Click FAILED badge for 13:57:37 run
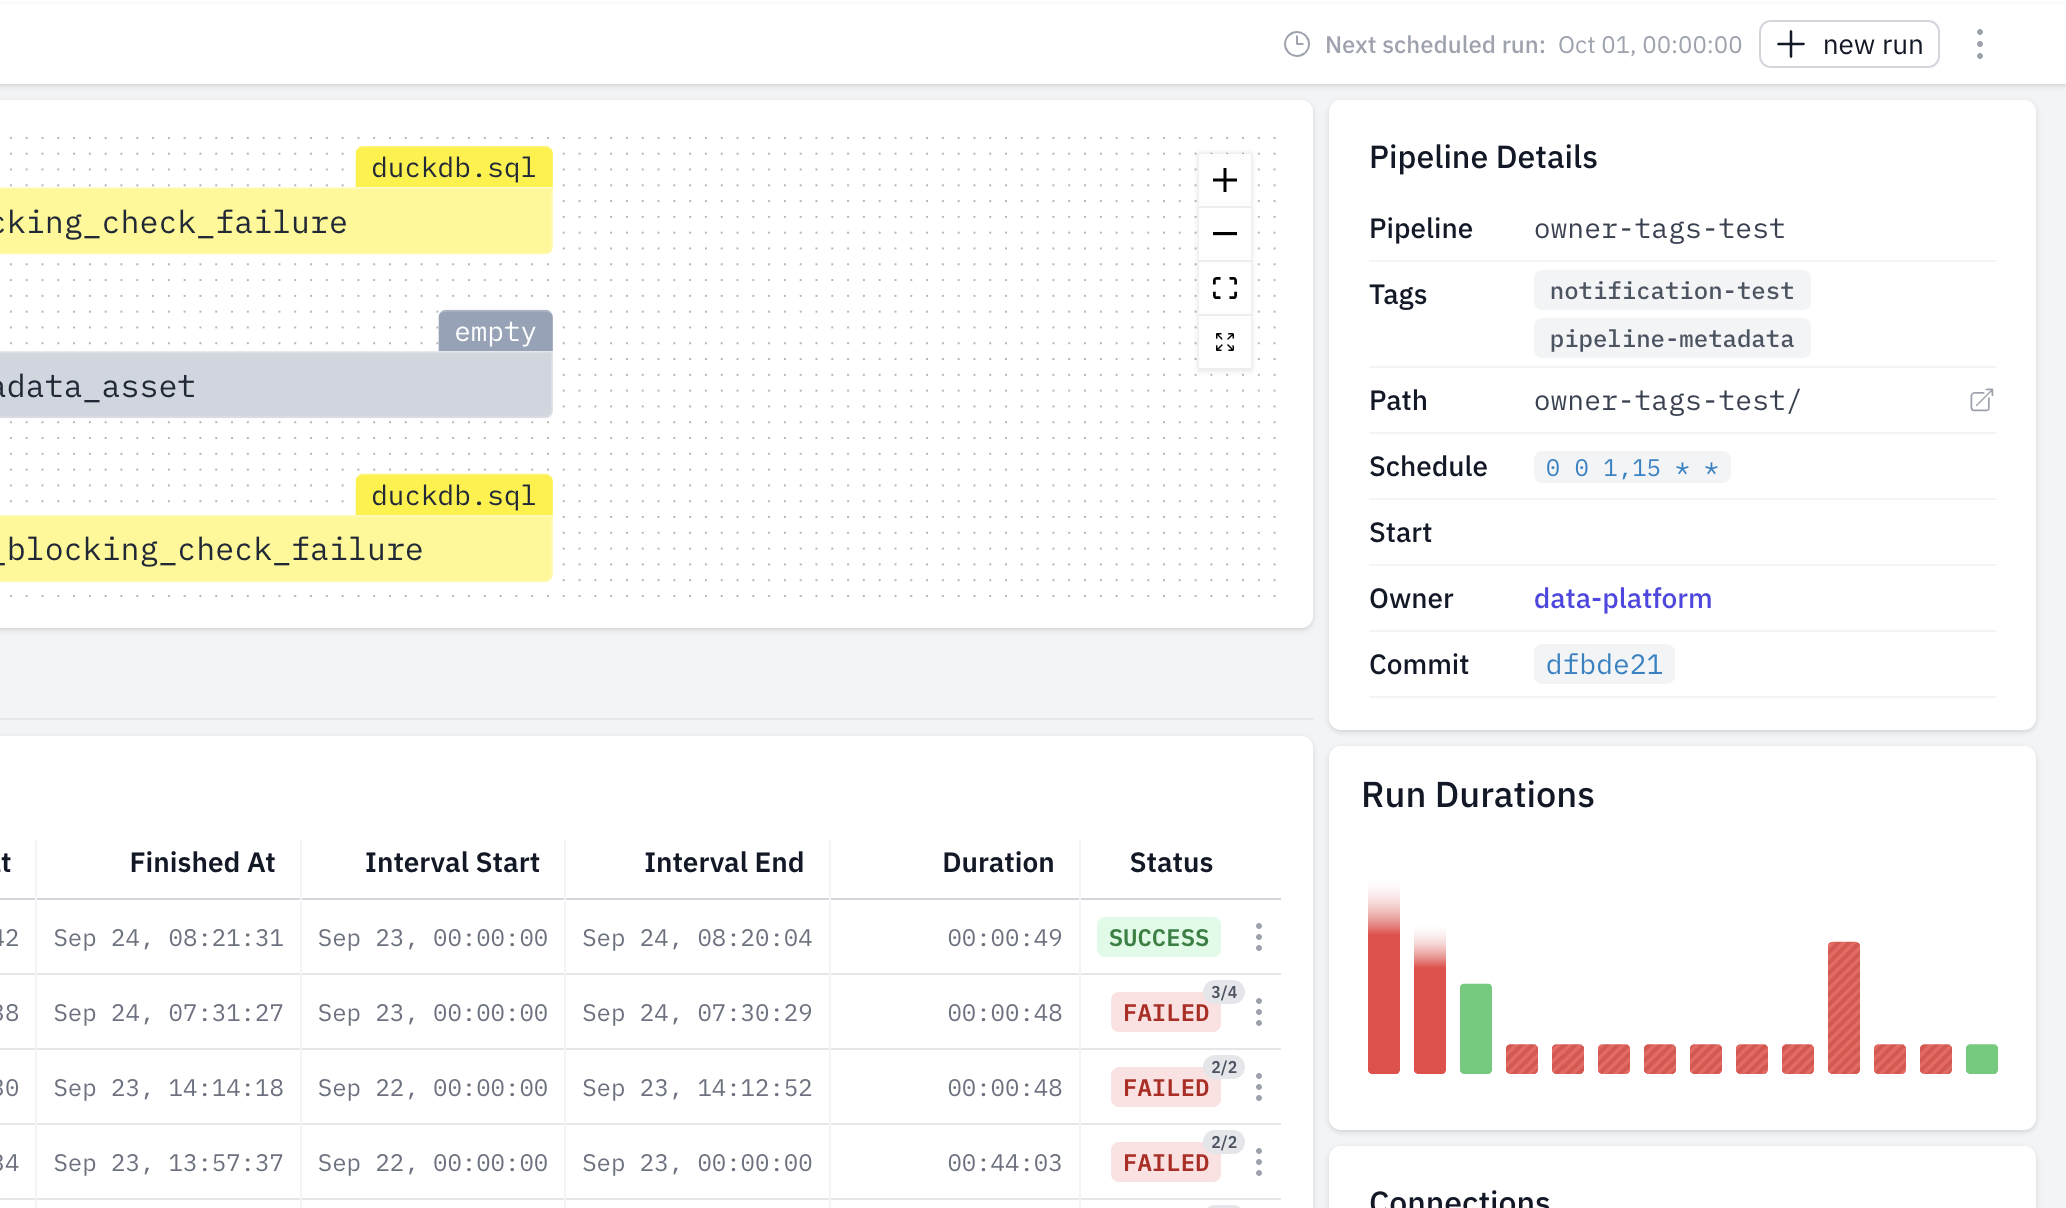The image size is (2066, 1208). pos(1166,1162)
